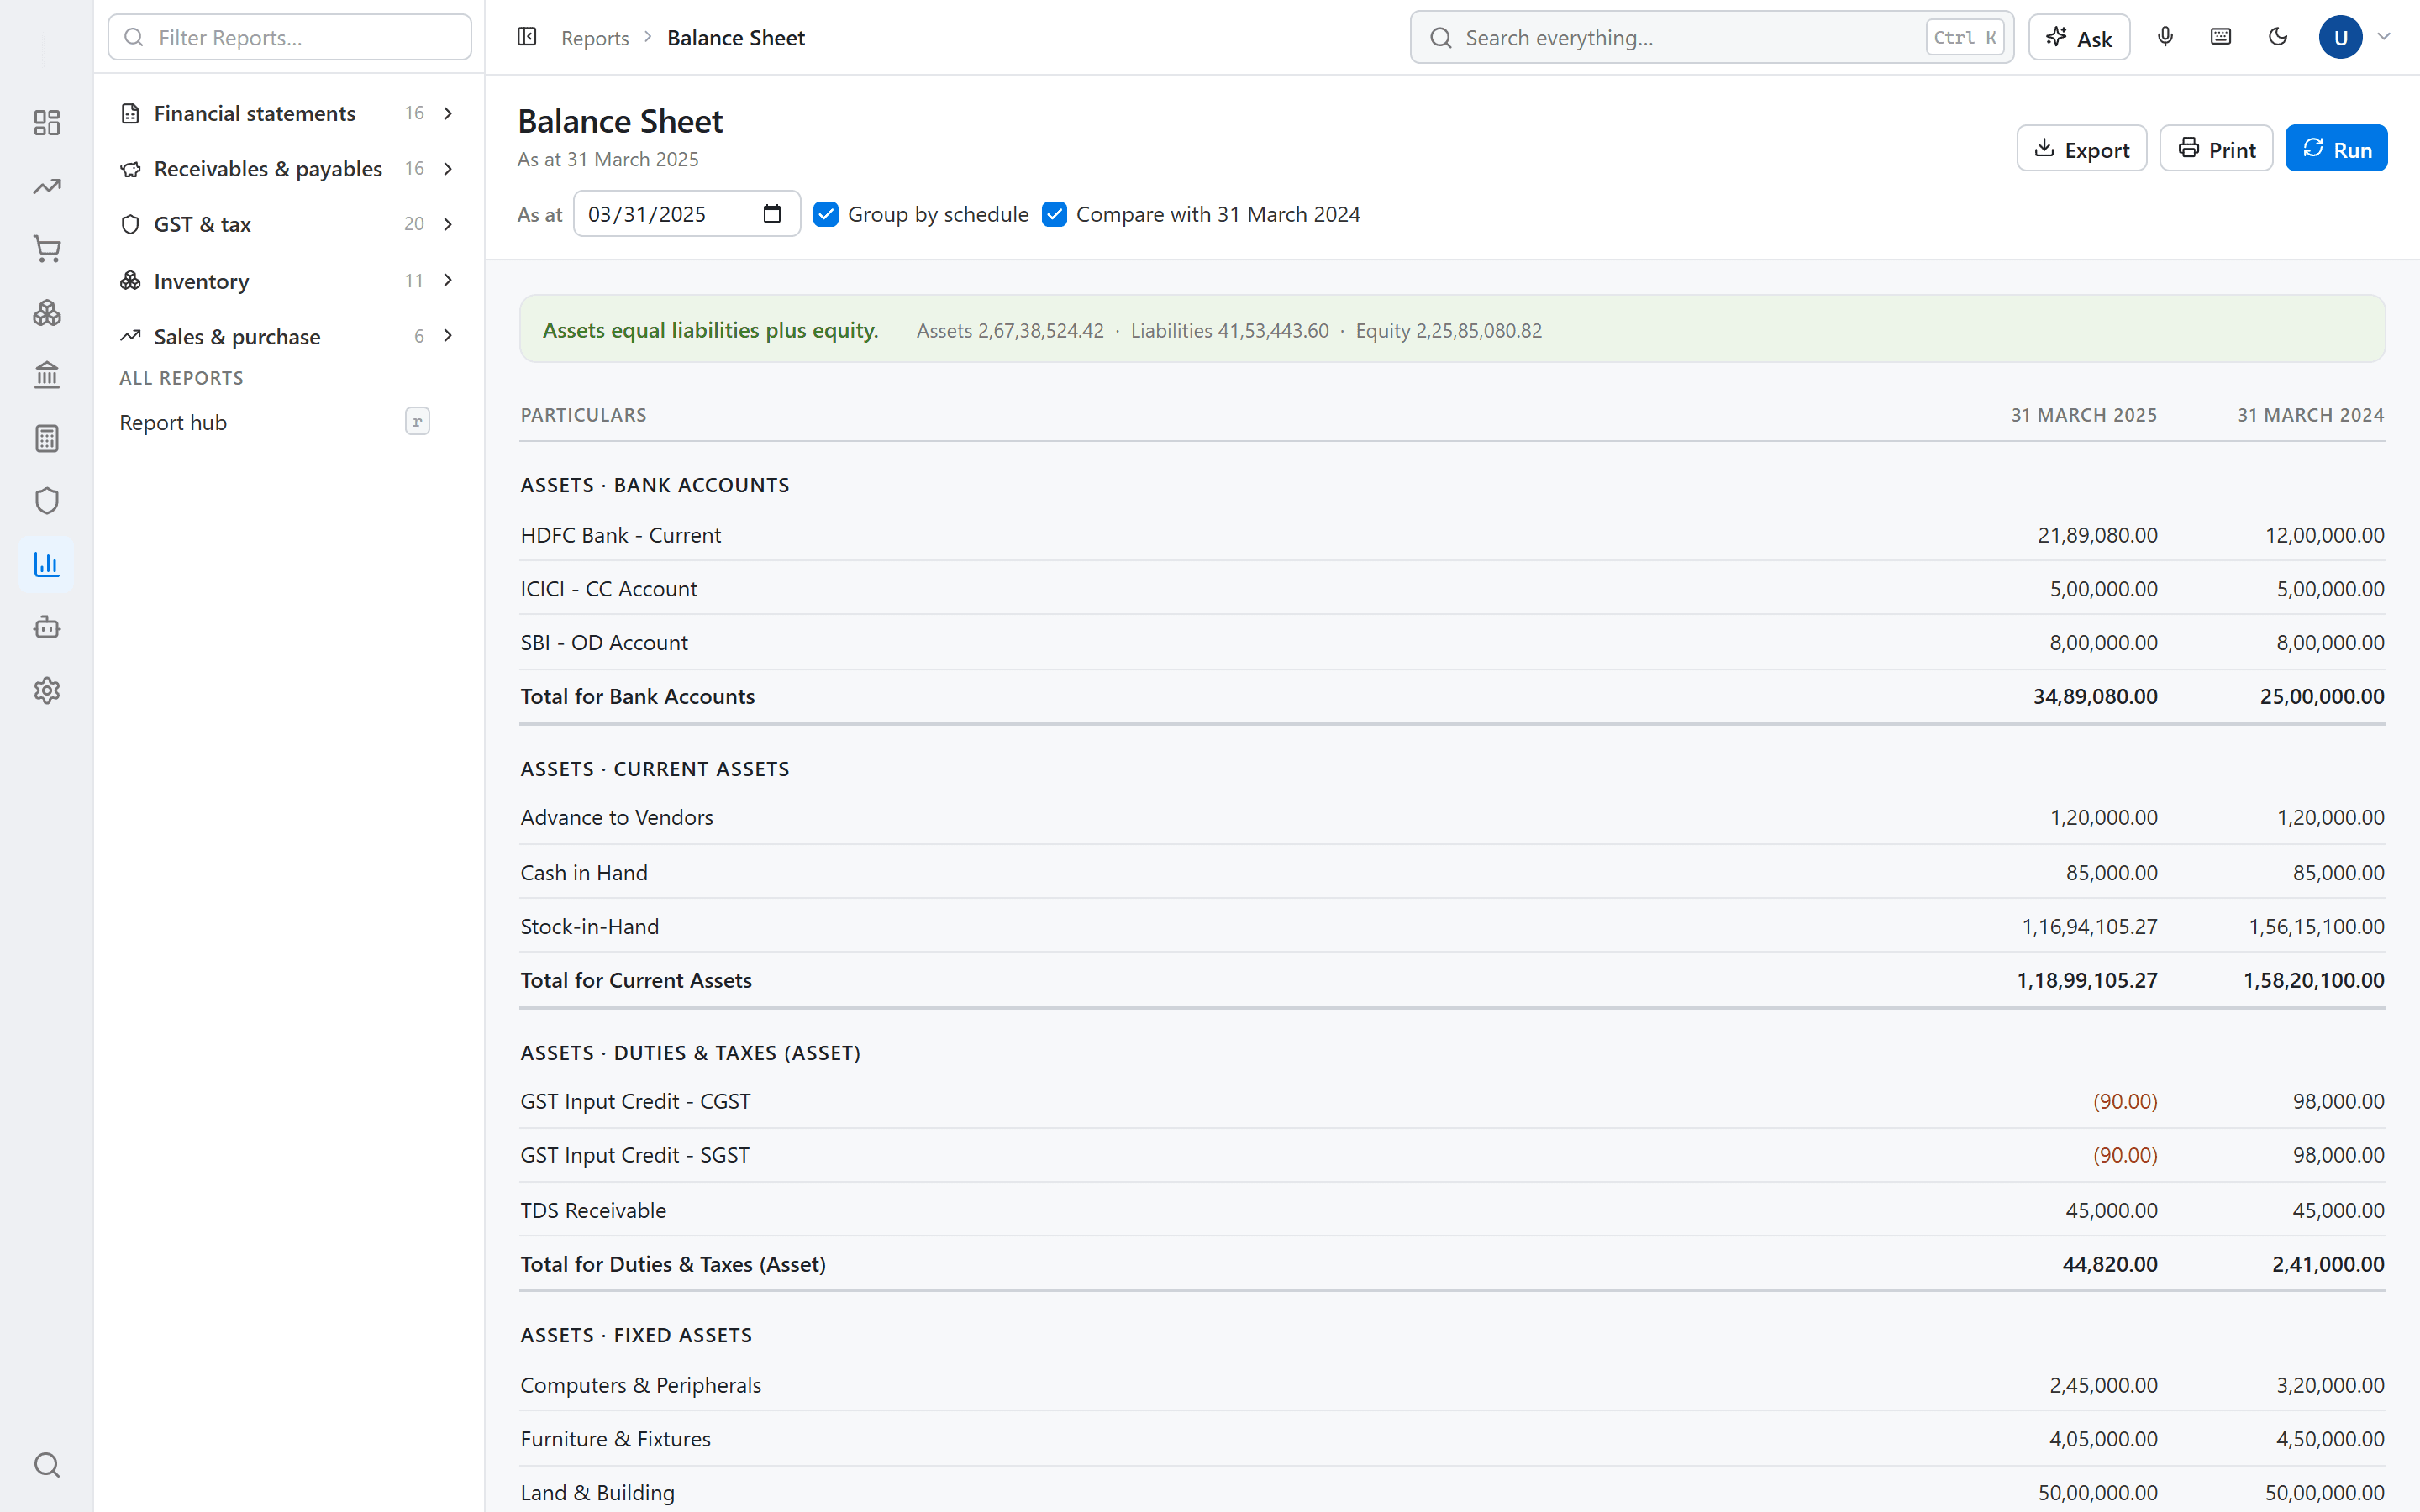Click GST Input Credit - CGST row
Viewport: 2420px width, 1512px height.
click(1452, 1102)
